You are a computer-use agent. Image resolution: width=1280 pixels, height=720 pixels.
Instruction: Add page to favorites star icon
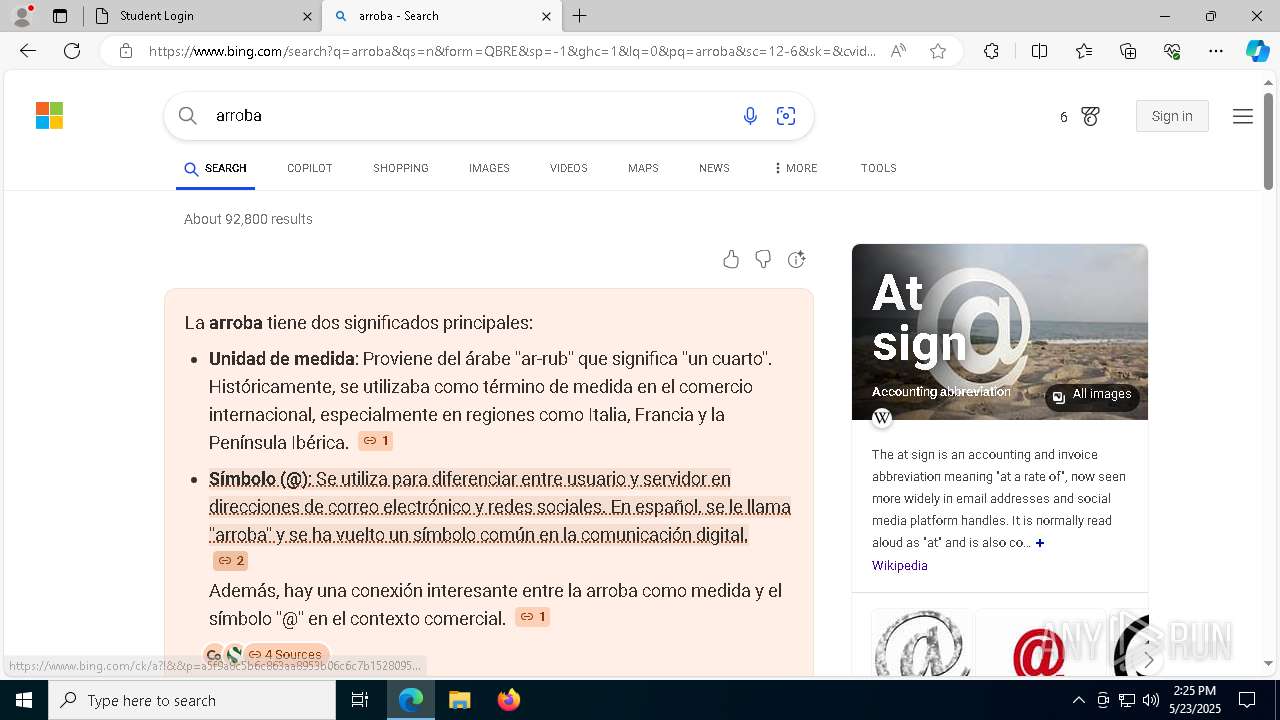pyautogui.click(x=938, y=51)
